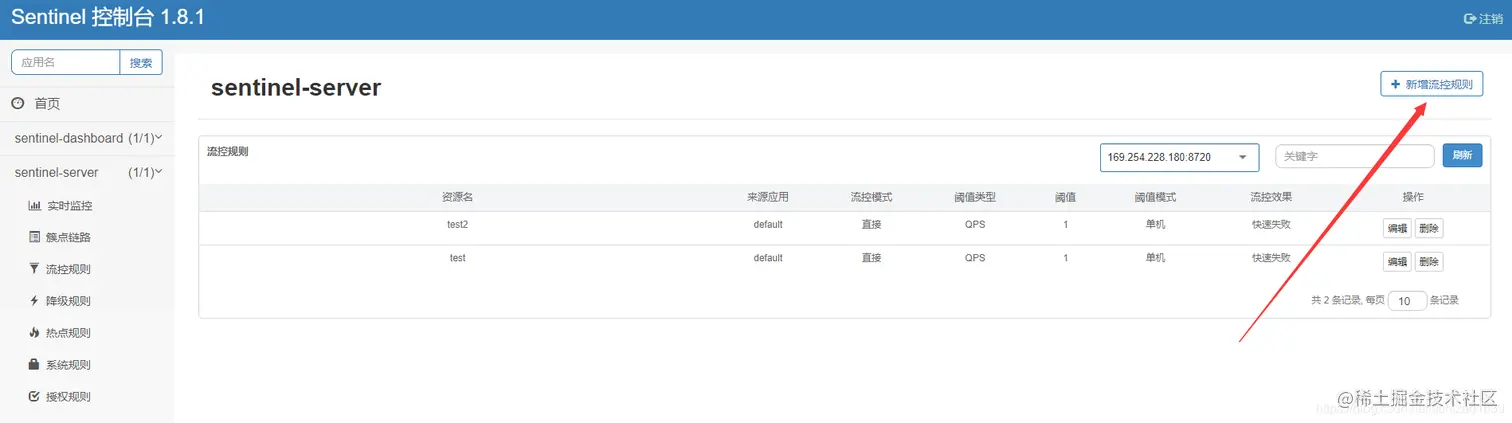Click the lock icon beside 系统规则
1512x423 pixels.
coord(35,365)
